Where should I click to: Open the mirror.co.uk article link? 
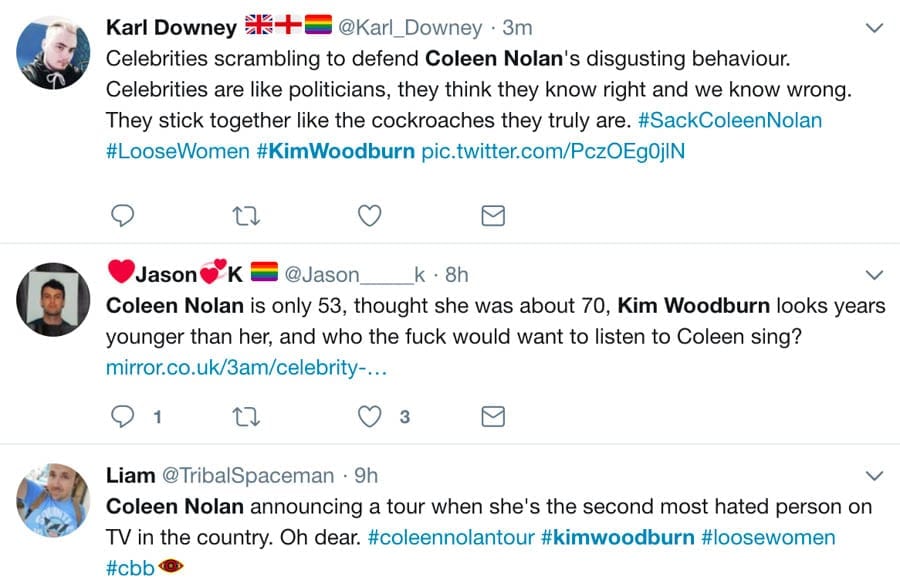click(246, 368)
